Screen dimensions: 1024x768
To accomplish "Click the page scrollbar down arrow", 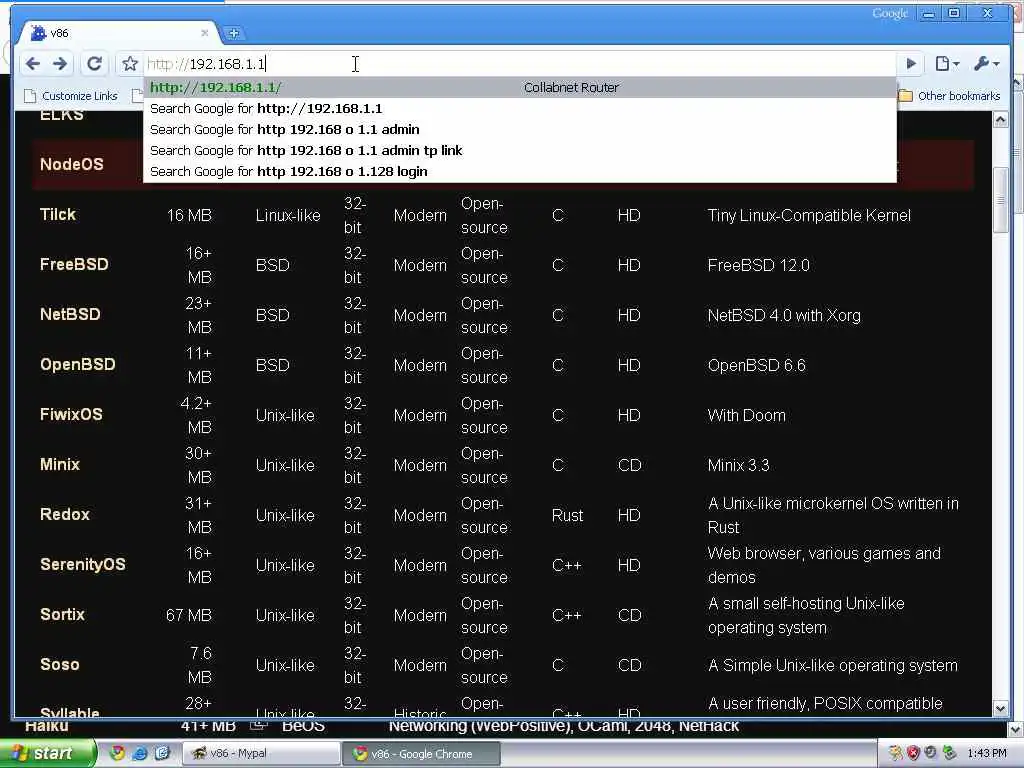I will click(1000, 708).
